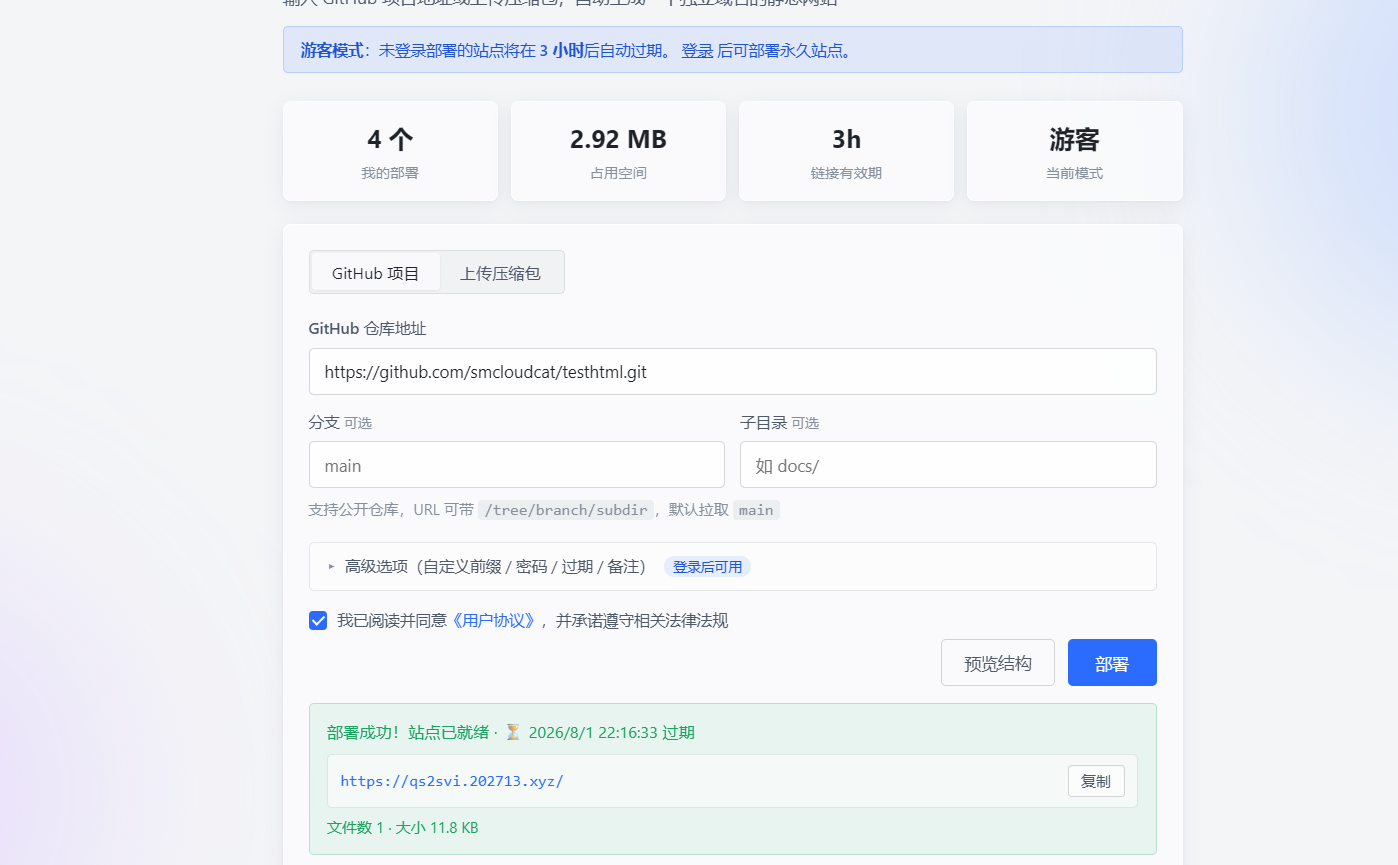Click the 分支 branch input field
This screenshot has width=1398, height=865.
(x=516, y=465)
